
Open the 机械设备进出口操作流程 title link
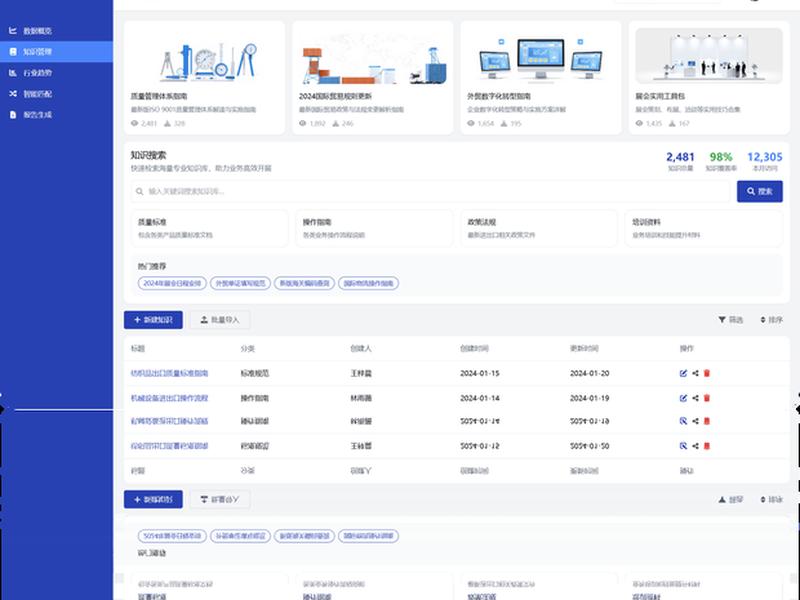point(169,398)
